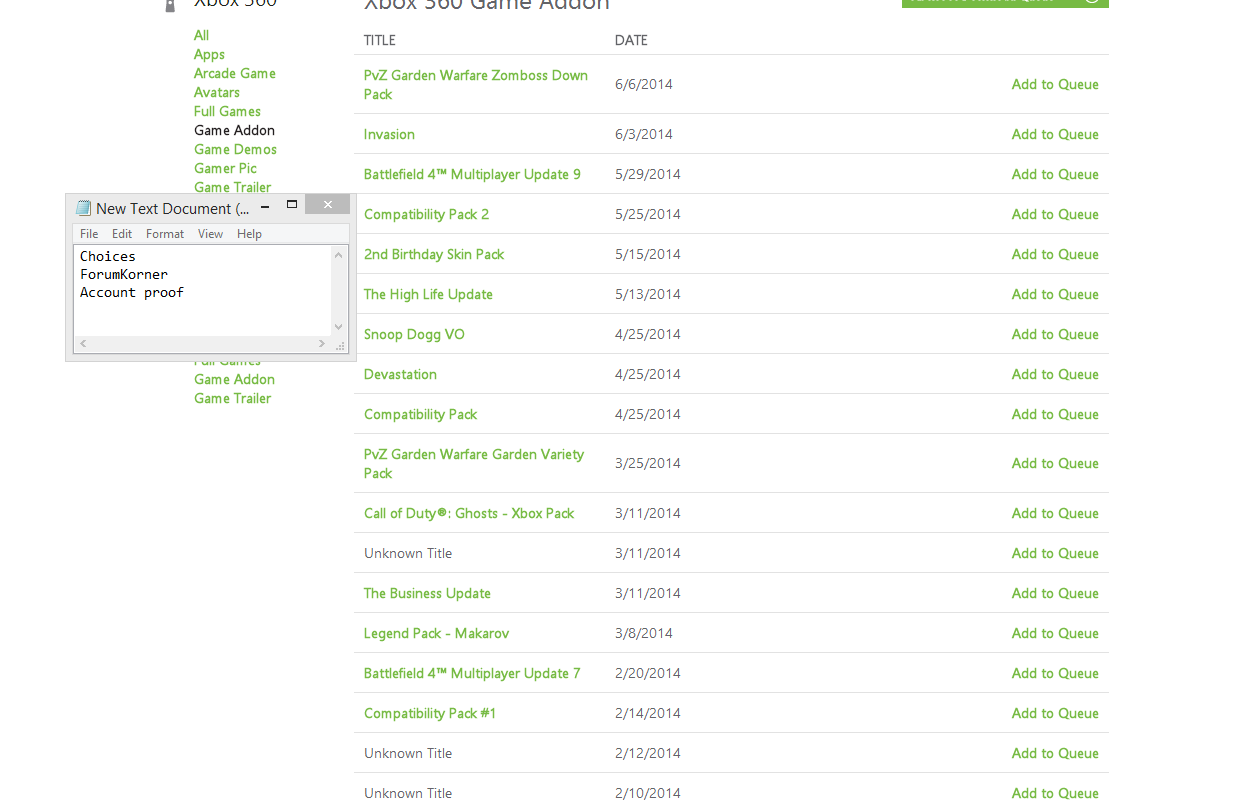The width and height of the screenshot is (1259, 802).
Task: Click the Notepad horizontal scrollbar right arrow
Action: [322, 343]
